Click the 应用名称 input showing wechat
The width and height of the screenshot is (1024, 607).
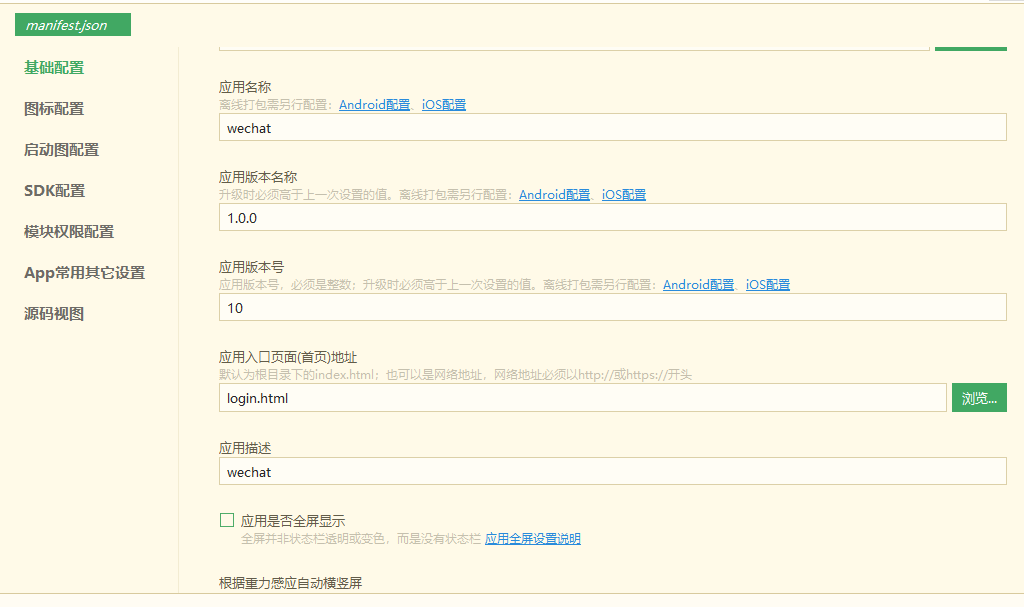(x=612, y=127)
